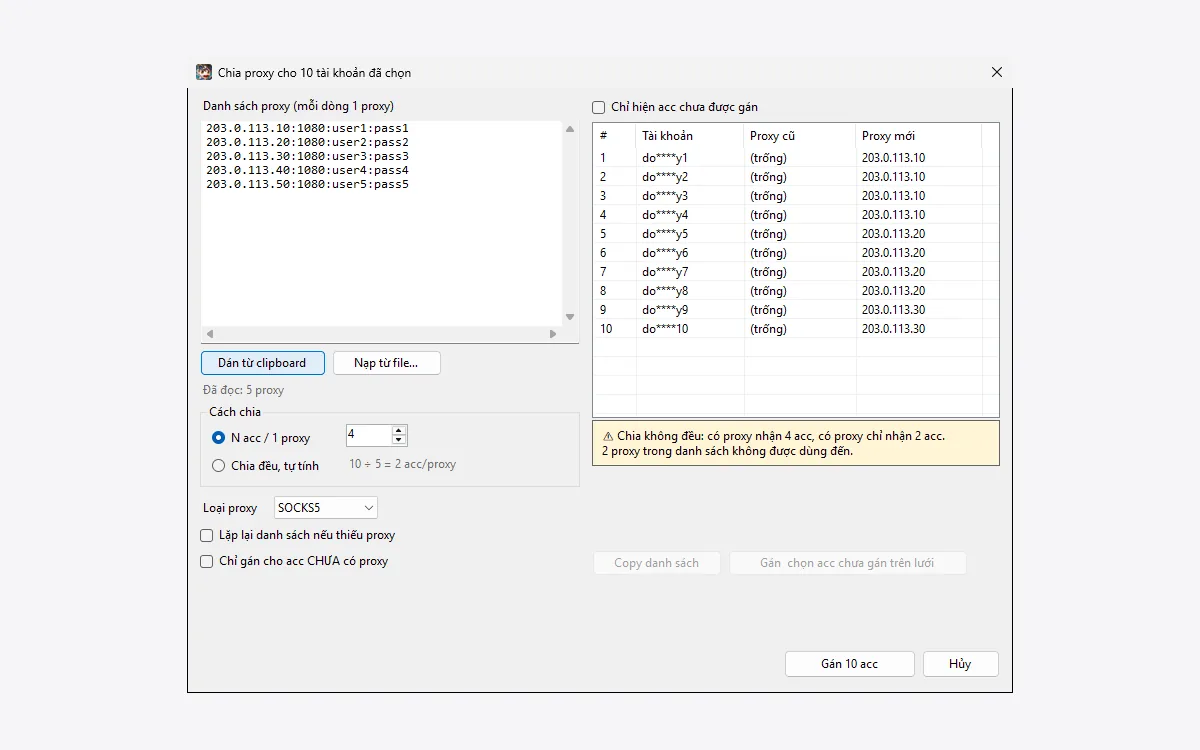Click proxy line '203.0.113.50:1080:user5:pass5'
The height and width of the screenshot is (750, 1200).
(307, 185)
